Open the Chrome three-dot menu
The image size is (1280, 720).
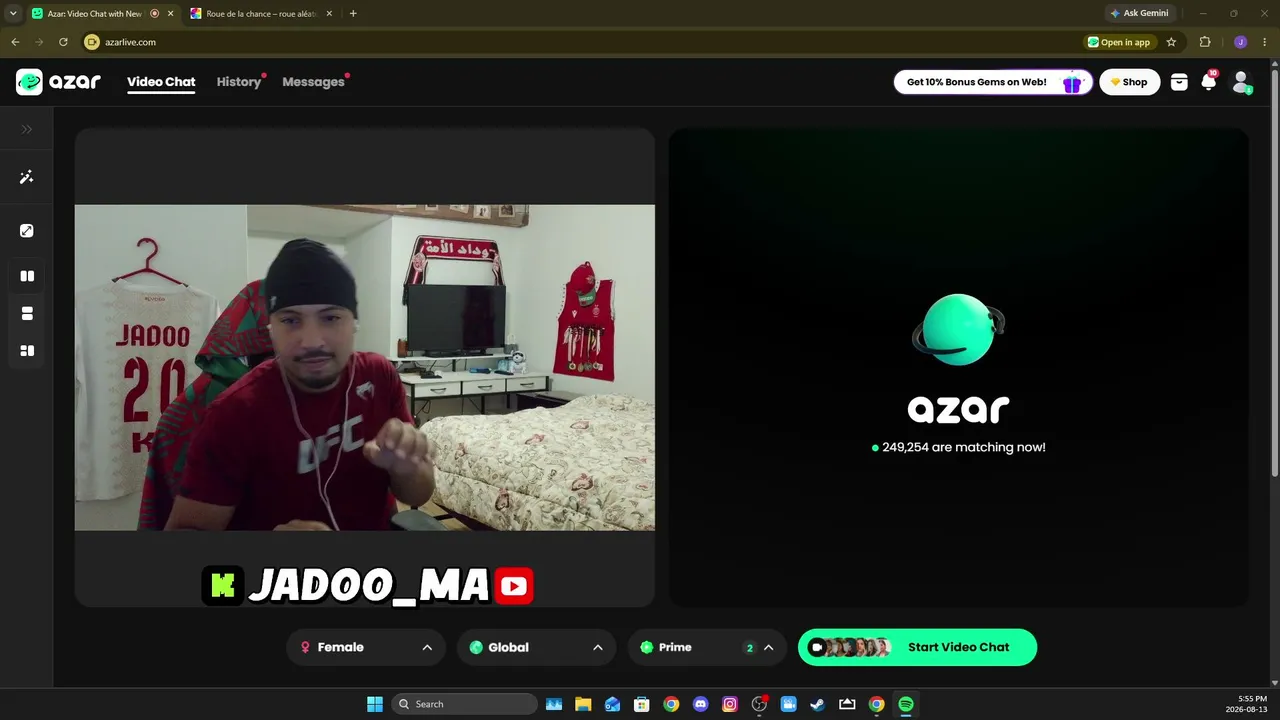(1263, 42)
